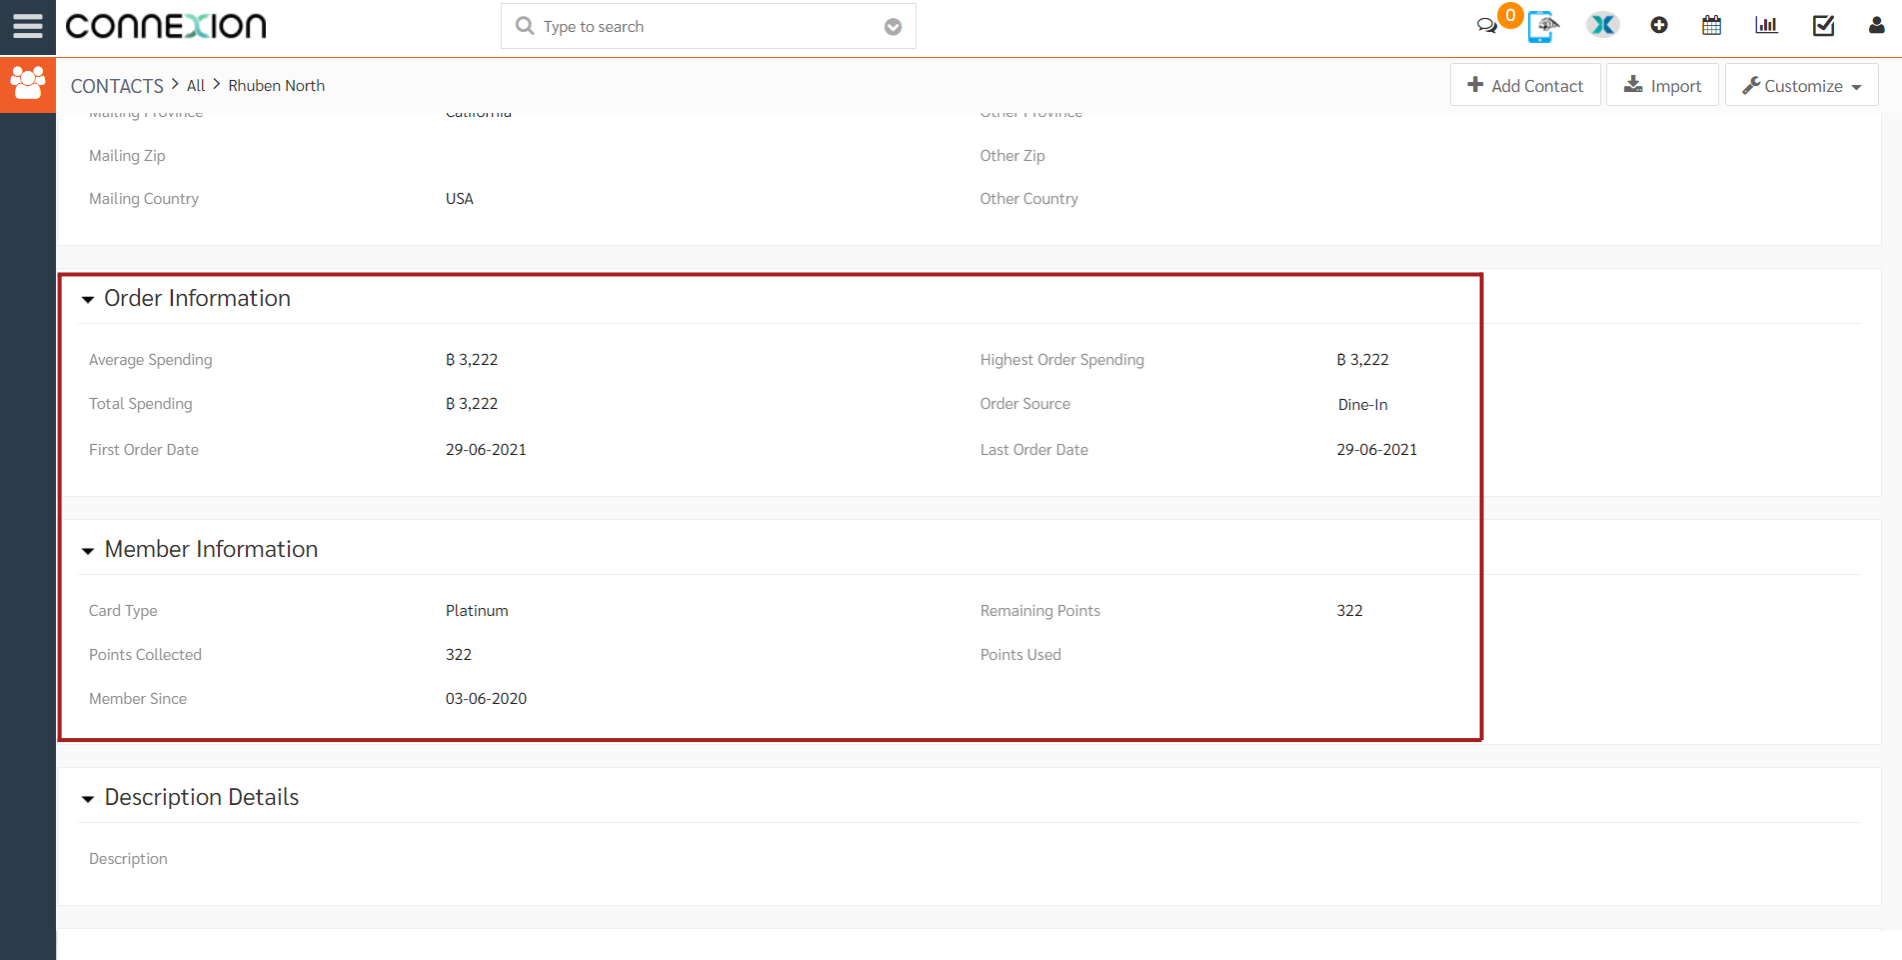
Task: Open the tasks checkmark icon
Action: tap(1823, 26)
